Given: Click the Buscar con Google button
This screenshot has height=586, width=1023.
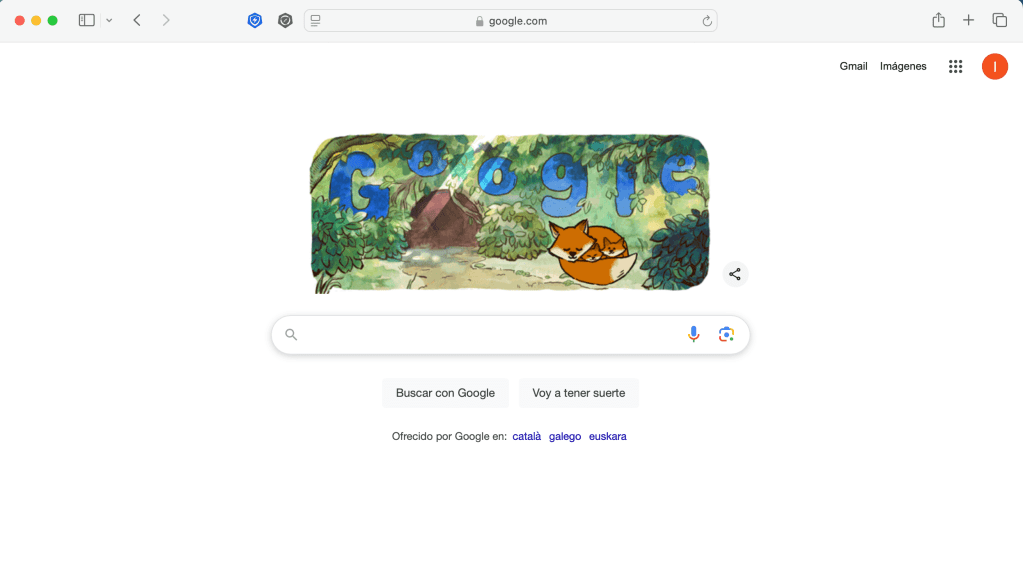Looking at the screenshot, I should [x=445, y=393].
